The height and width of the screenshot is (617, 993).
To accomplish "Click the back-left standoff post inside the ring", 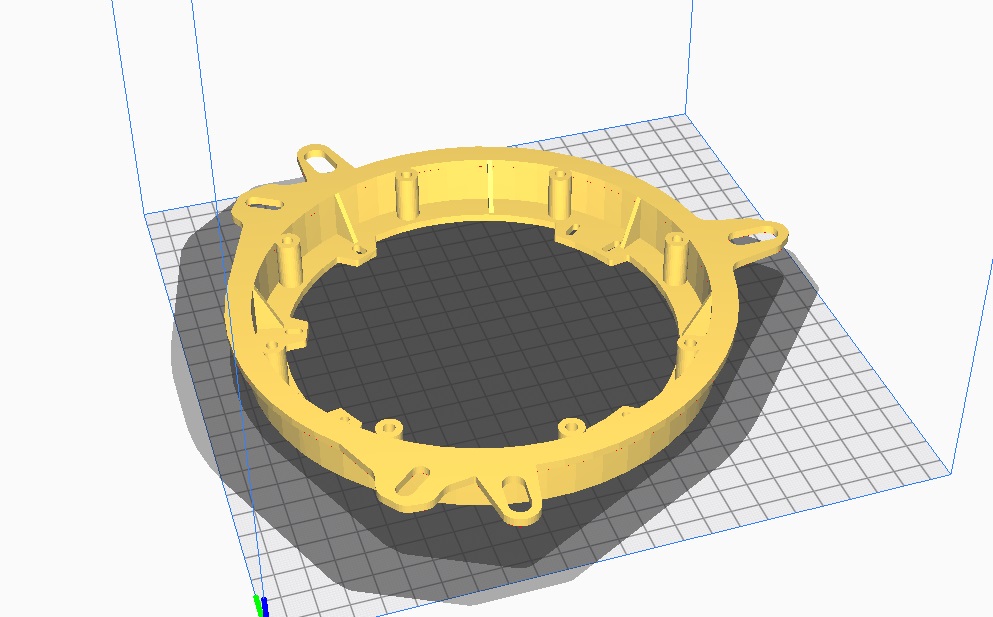I will 406,194.
